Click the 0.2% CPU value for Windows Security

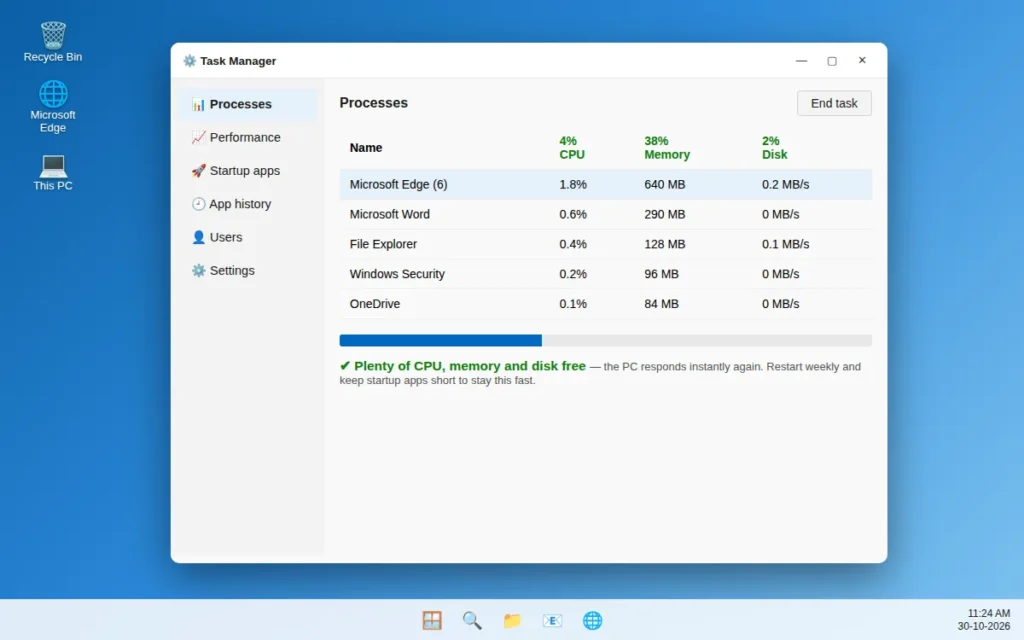573,274
